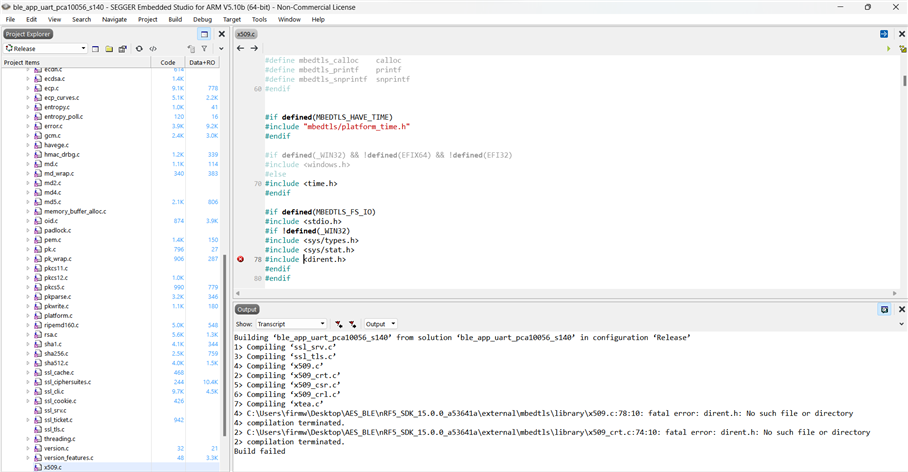Open the View menu
Viewport: 908px width, 472px height.
click(54, 19)
